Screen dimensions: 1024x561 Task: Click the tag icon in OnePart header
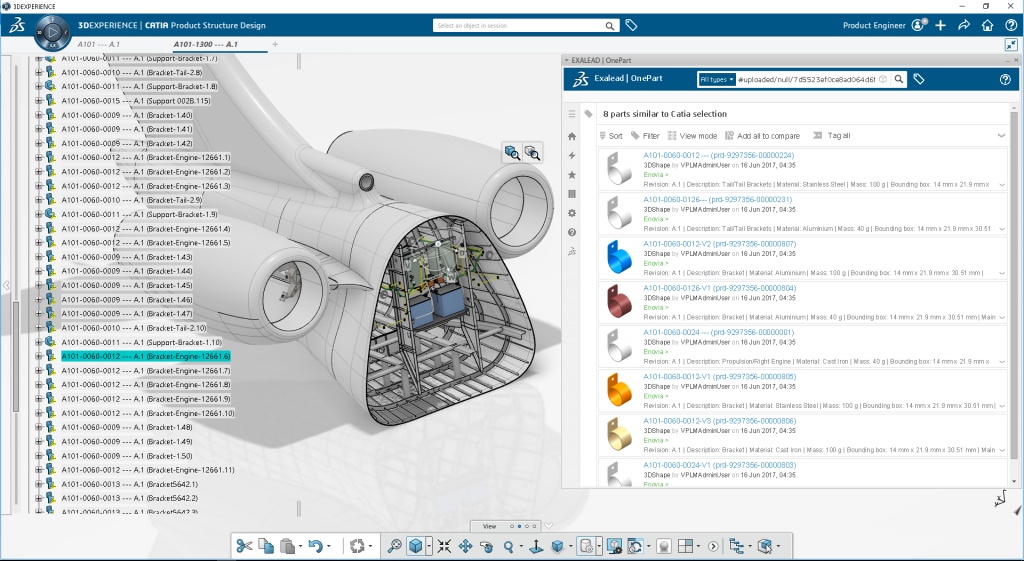coord(919,79)
